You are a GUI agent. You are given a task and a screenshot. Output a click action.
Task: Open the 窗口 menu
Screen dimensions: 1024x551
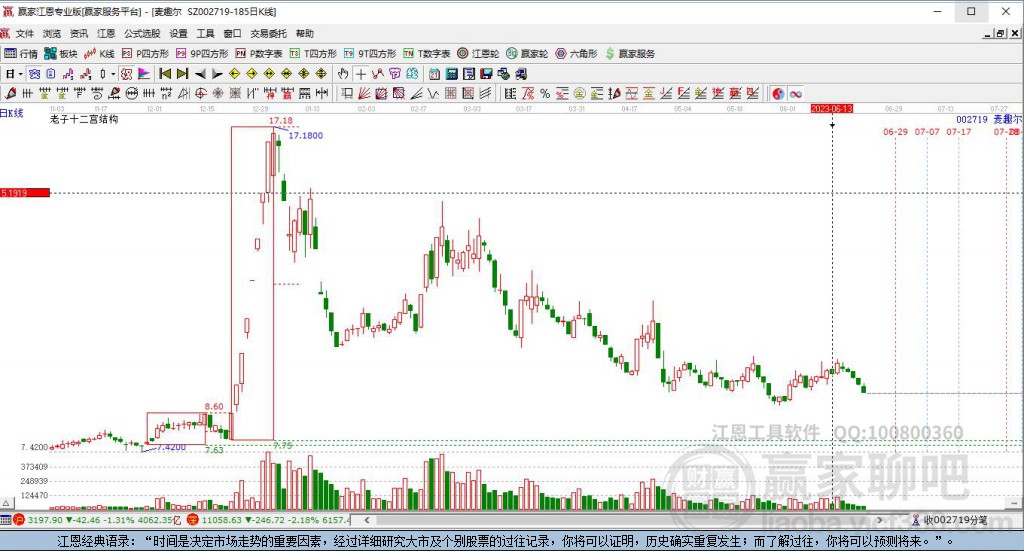click(232, 33)
